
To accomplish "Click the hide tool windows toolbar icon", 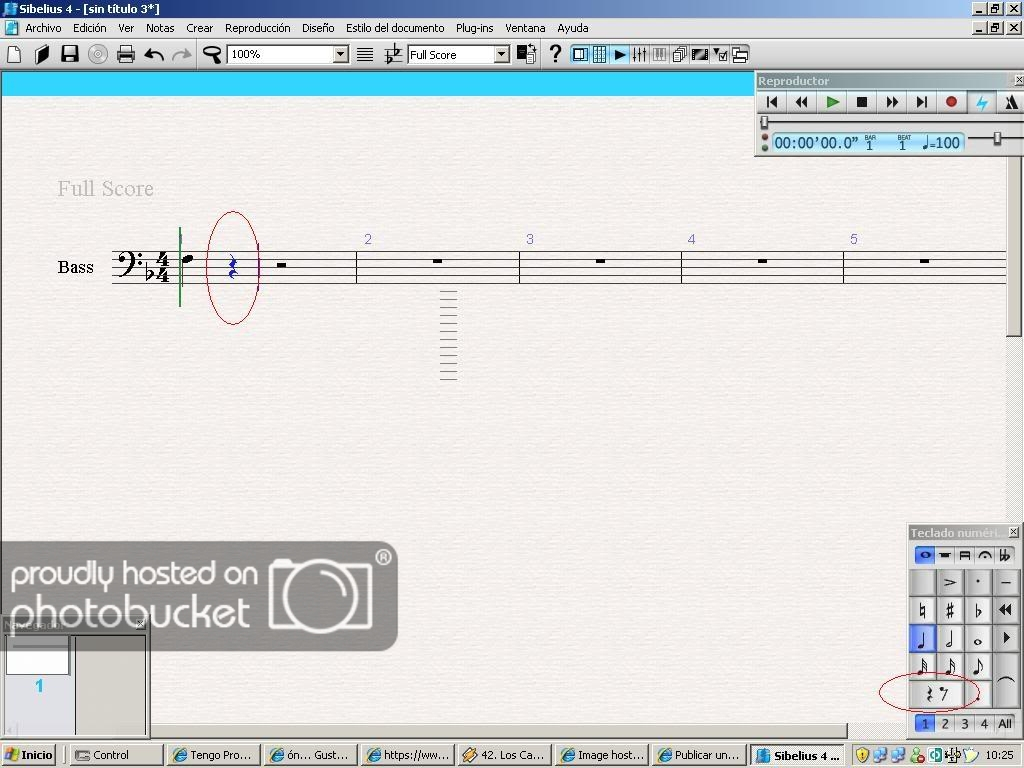I will click(739, 54).
